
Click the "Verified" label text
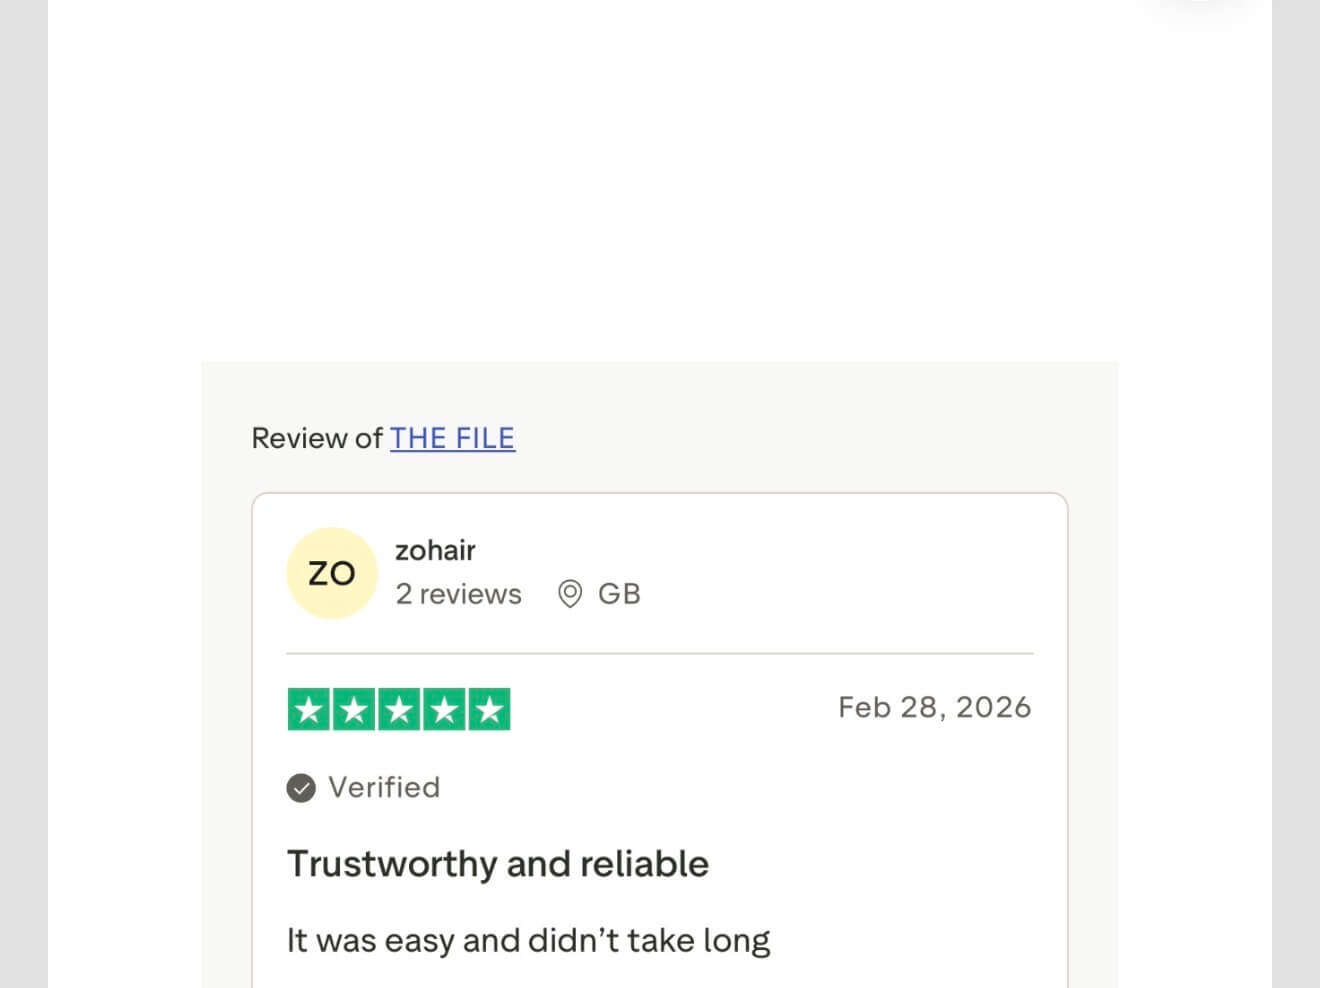coord(384,788)
